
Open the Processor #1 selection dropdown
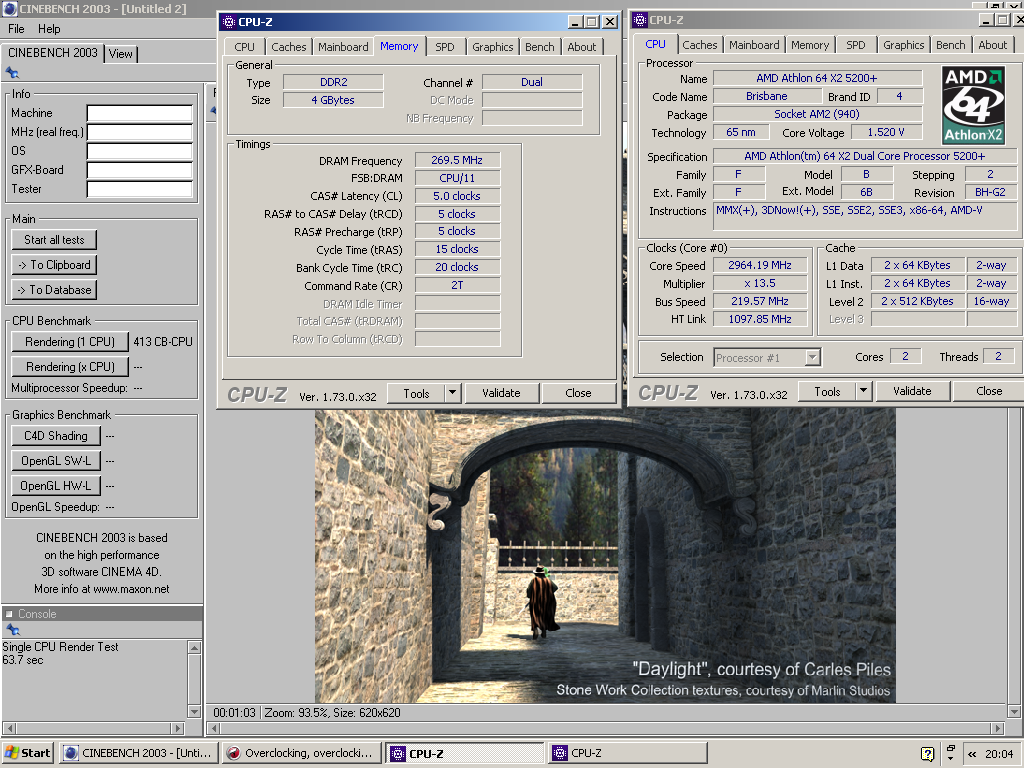[812, 357]
